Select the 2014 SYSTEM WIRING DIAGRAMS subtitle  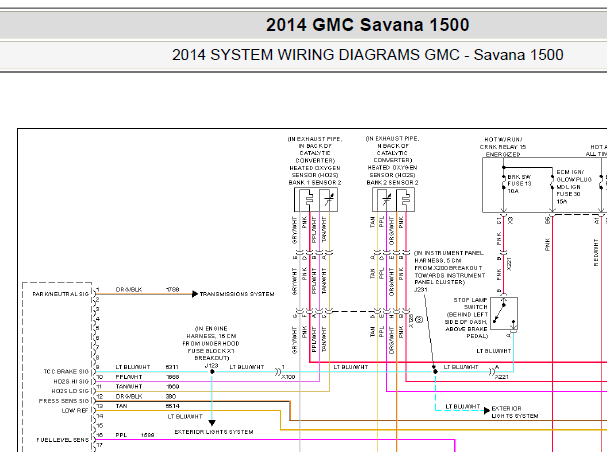tap(367, 55)
